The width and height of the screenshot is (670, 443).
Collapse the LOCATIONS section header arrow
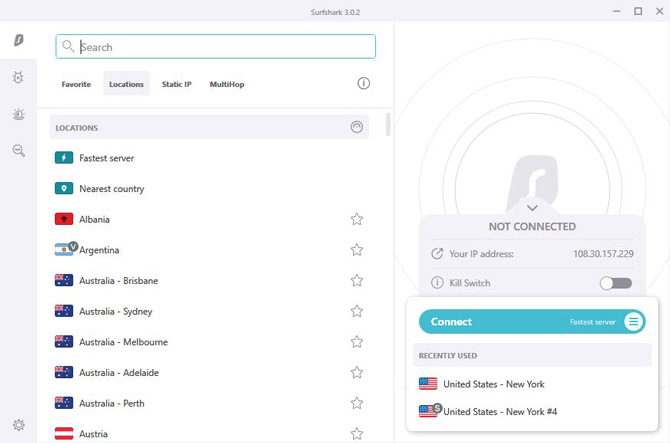tap(357, 127)
